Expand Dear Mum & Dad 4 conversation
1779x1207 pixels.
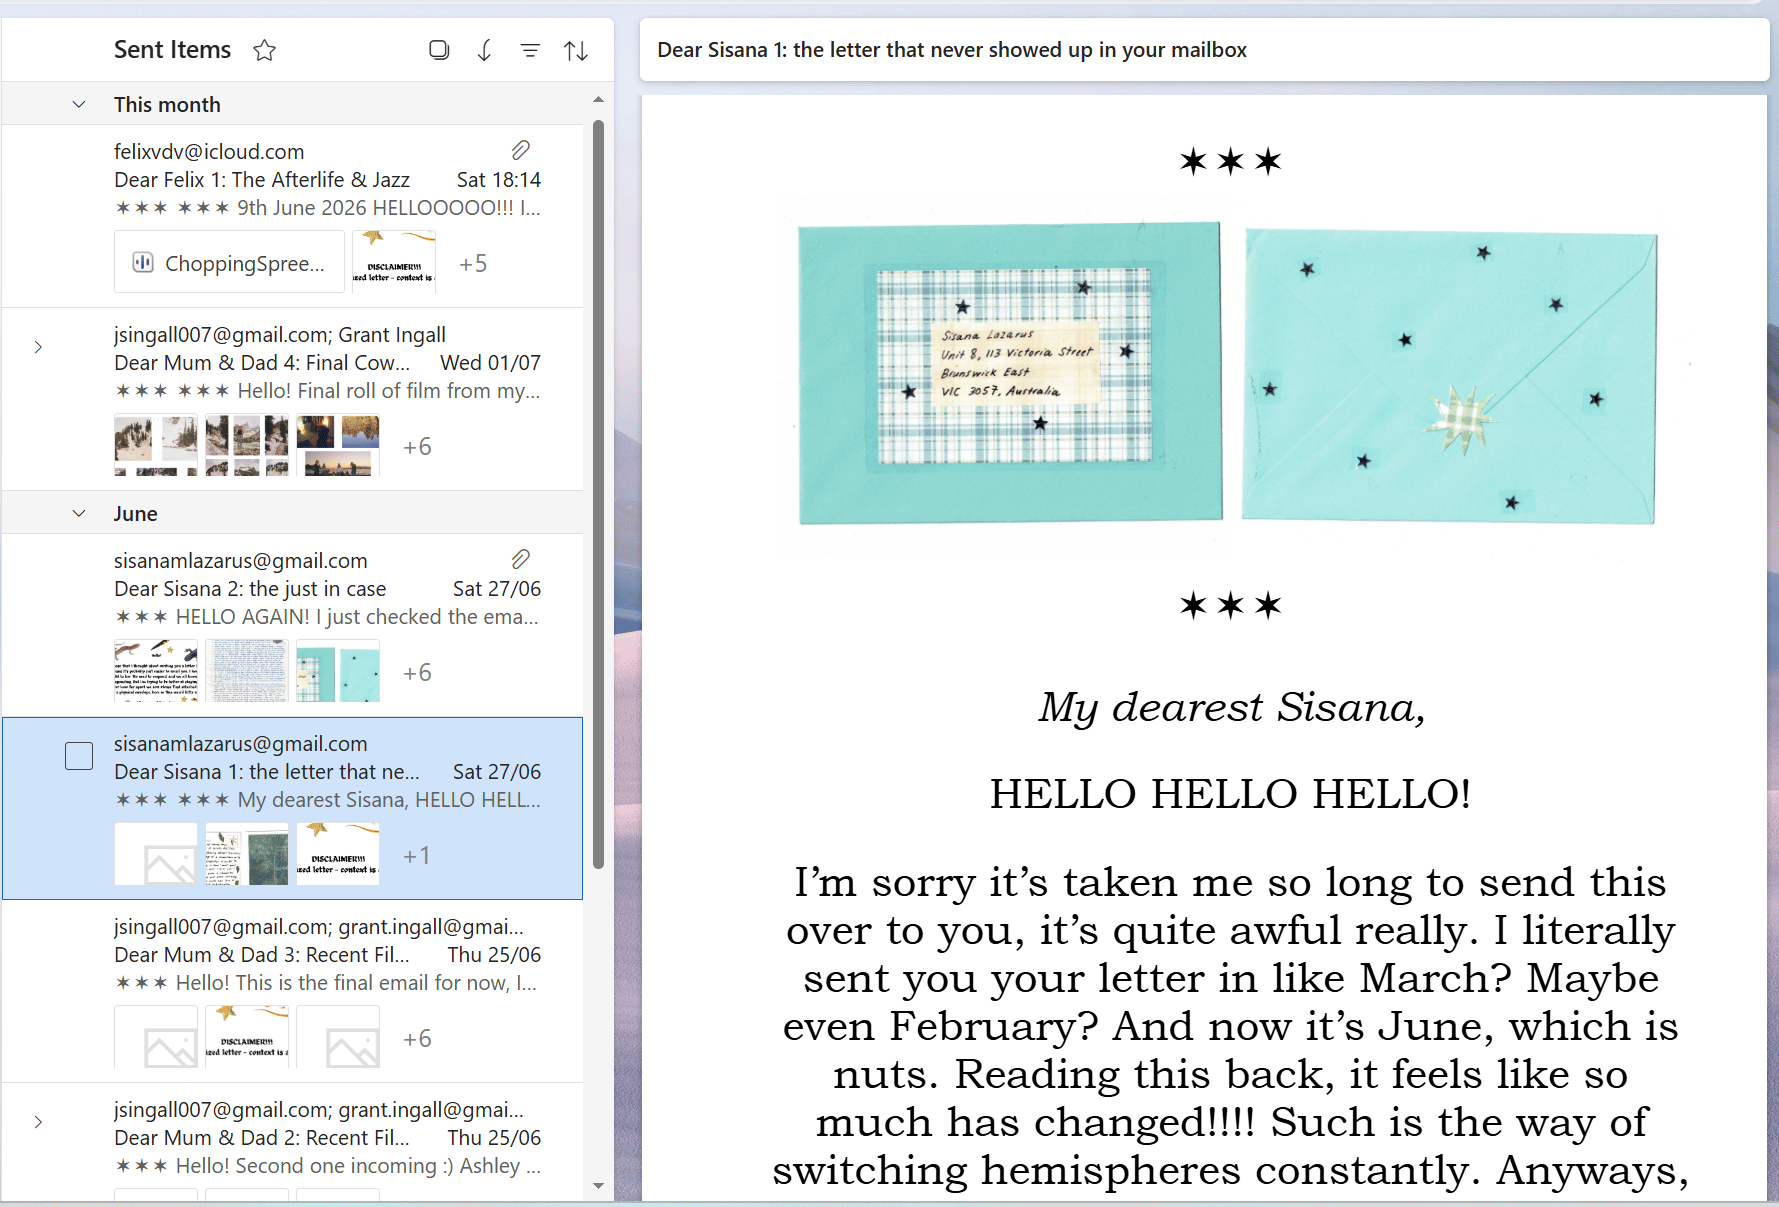(x=38, y=347)
